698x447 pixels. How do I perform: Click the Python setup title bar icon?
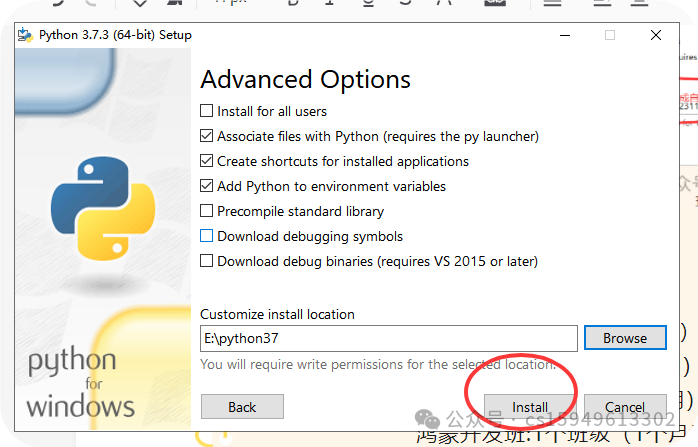coord(25,35)
